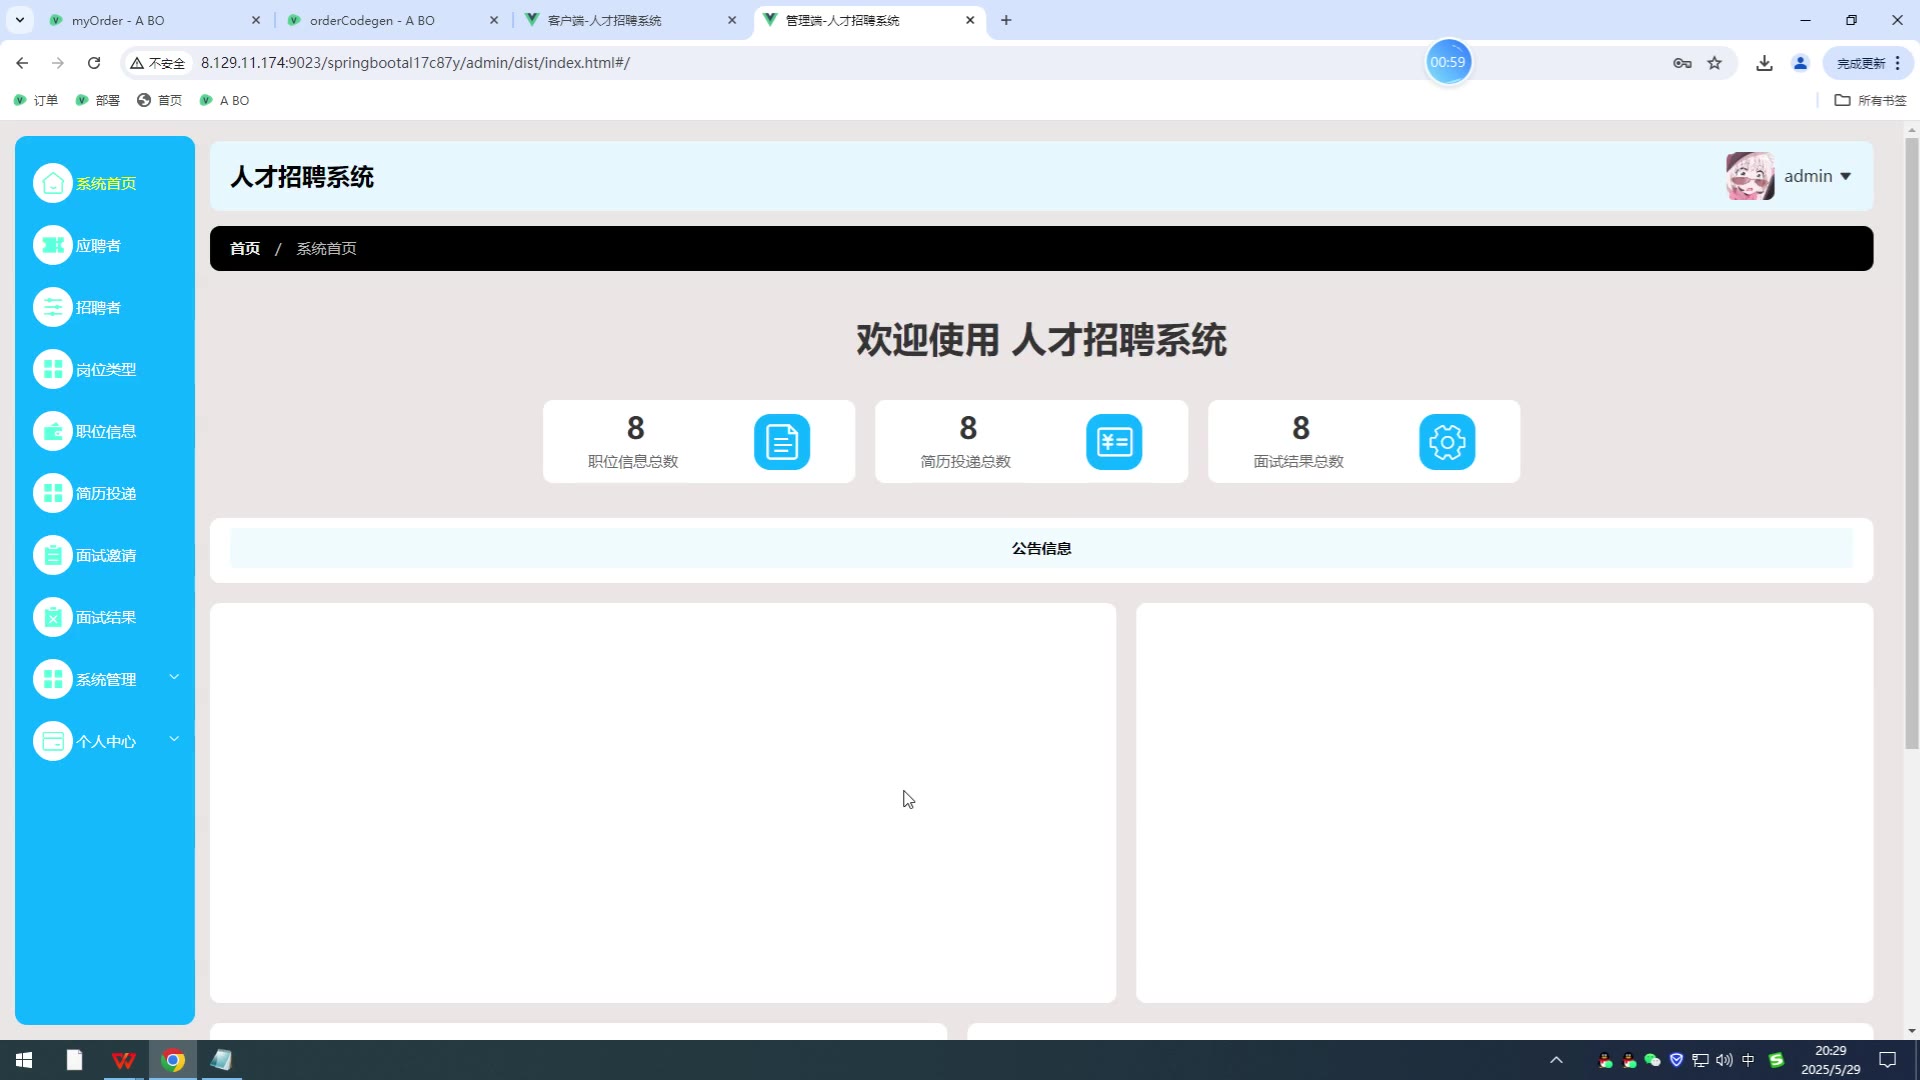This screenshot has width=1920, height=1080.
Task: Open the admin user dropdown
Action: coord(1817,176)
